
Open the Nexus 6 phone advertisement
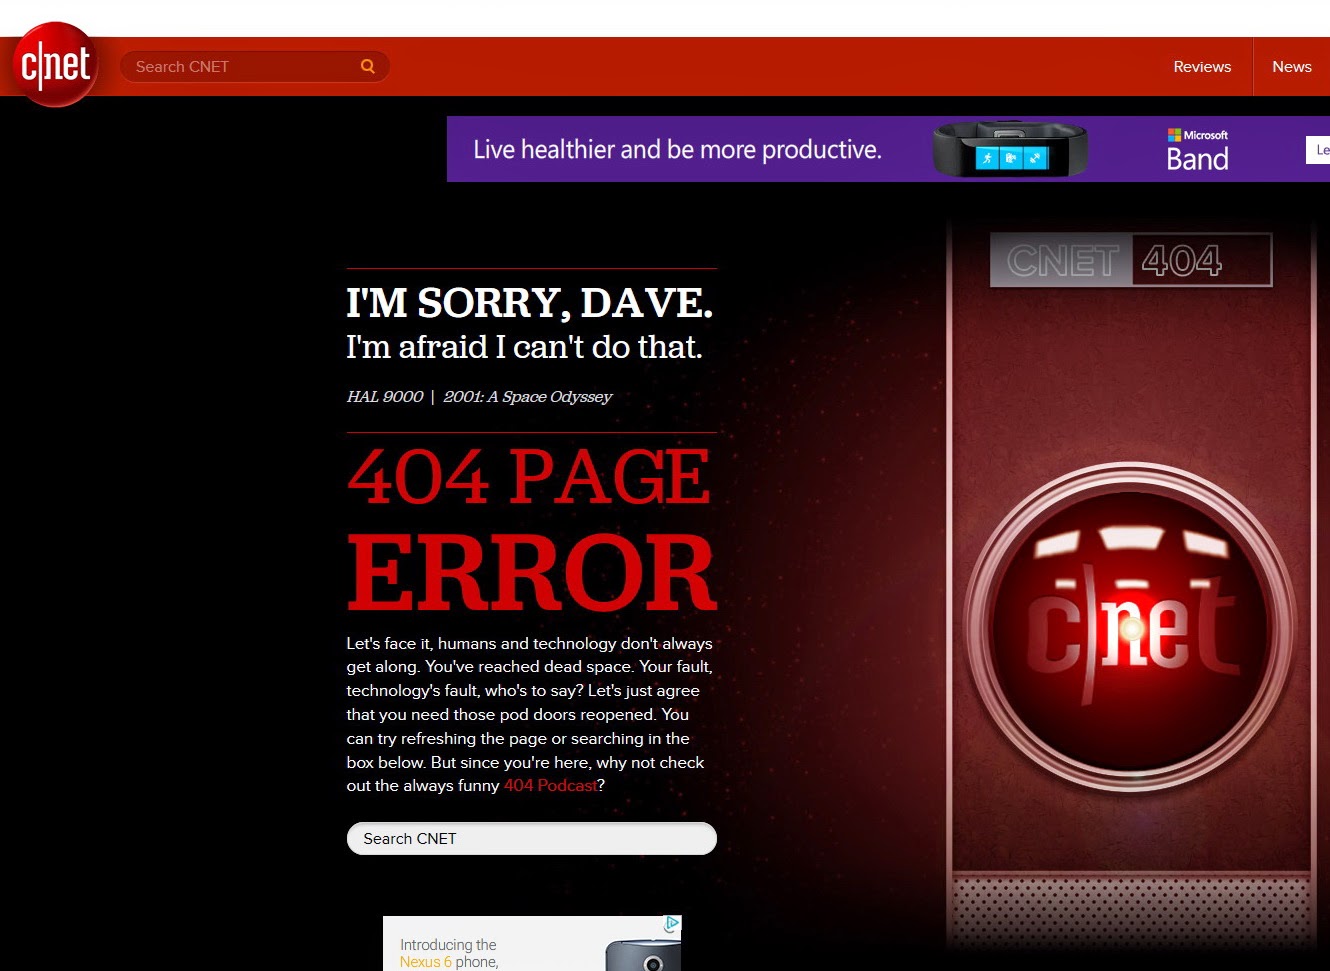pos(532,944)
